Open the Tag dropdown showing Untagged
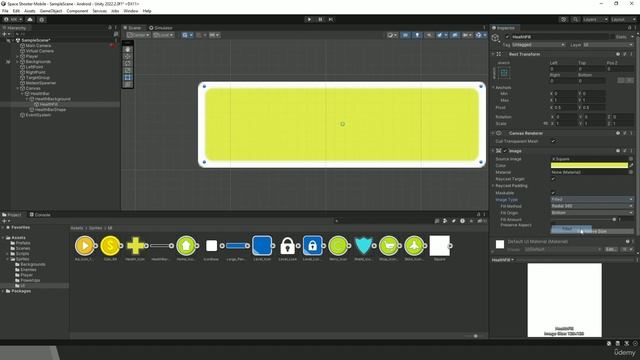 (538, 44)
